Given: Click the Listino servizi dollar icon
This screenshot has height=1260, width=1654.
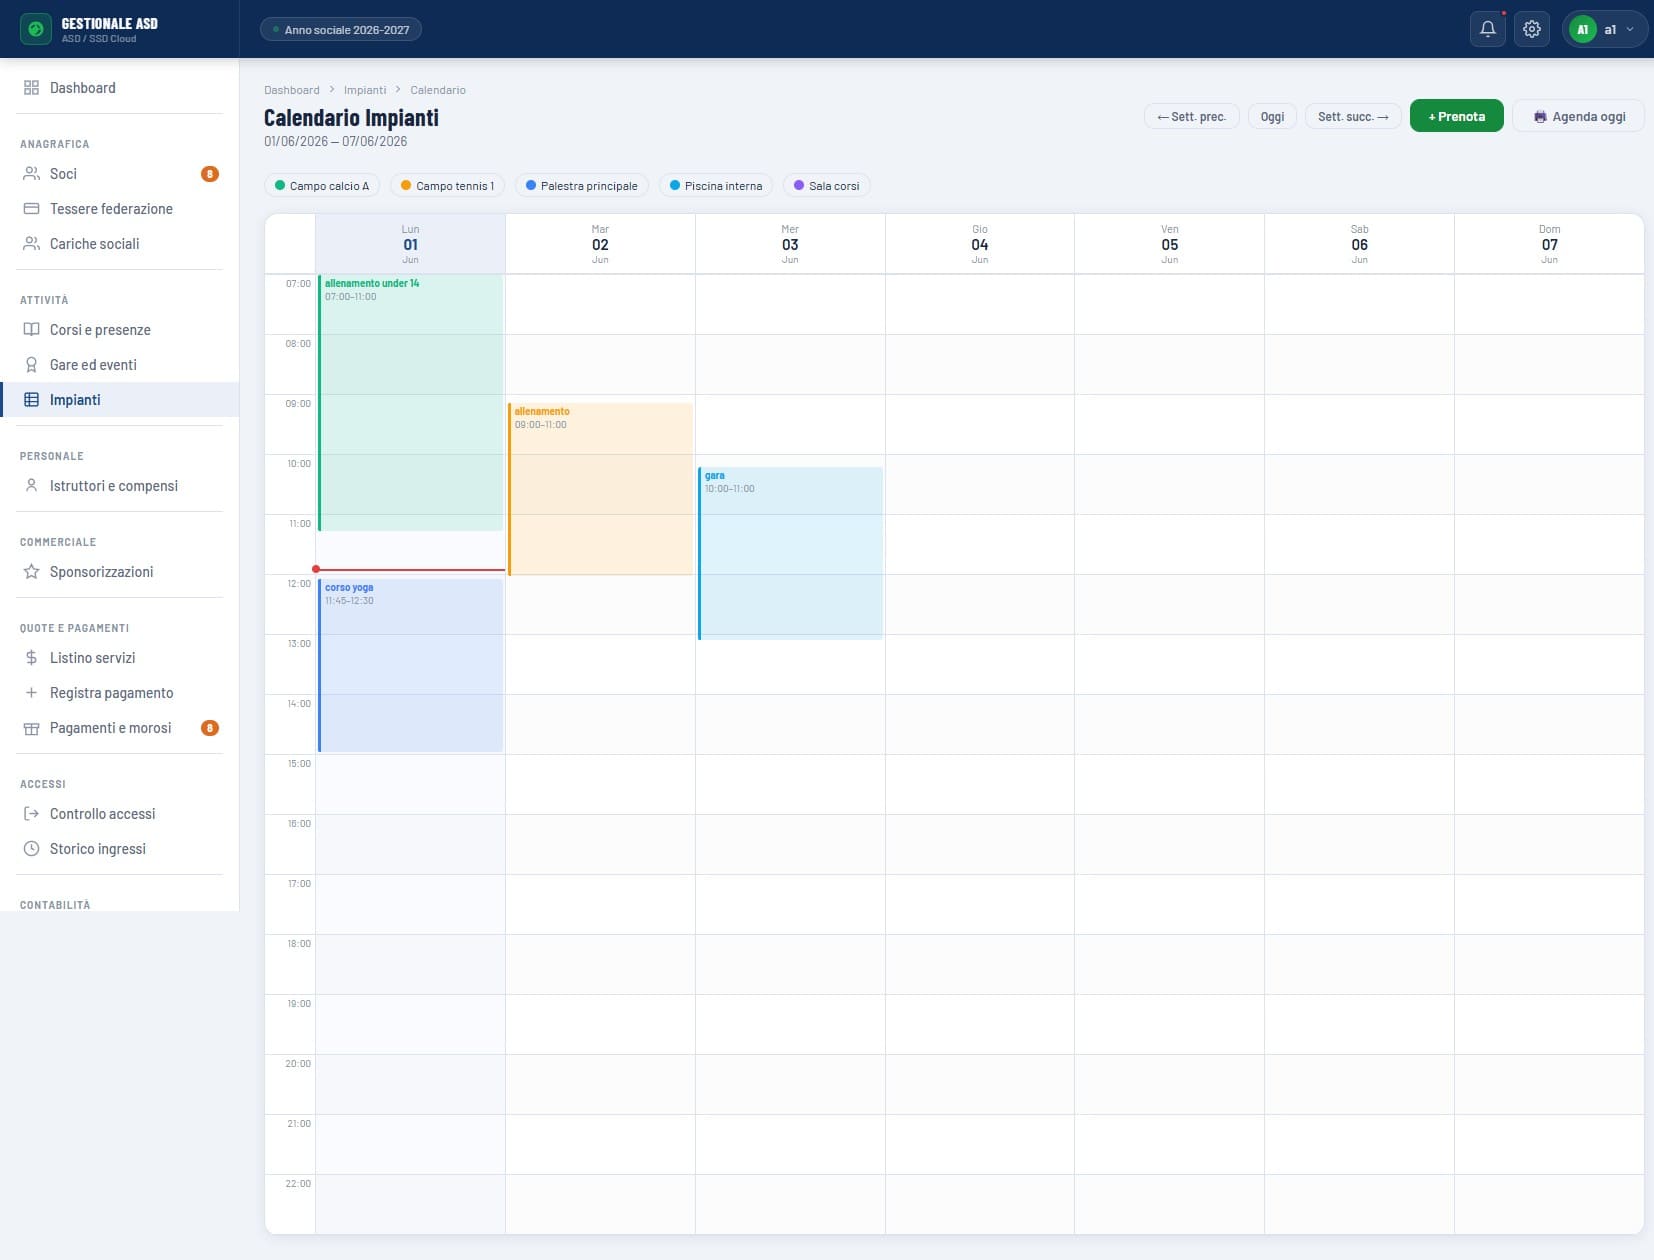Looking at the screenshot, I should [31, 658].
